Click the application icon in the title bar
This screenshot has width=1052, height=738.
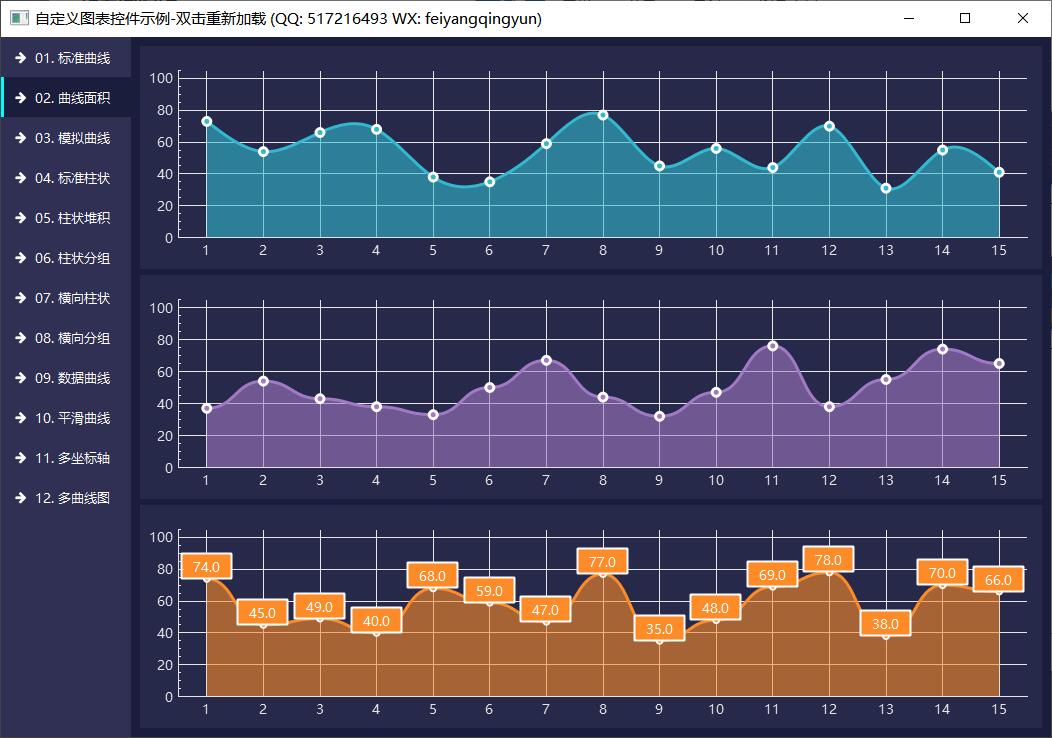pos(19,18)
